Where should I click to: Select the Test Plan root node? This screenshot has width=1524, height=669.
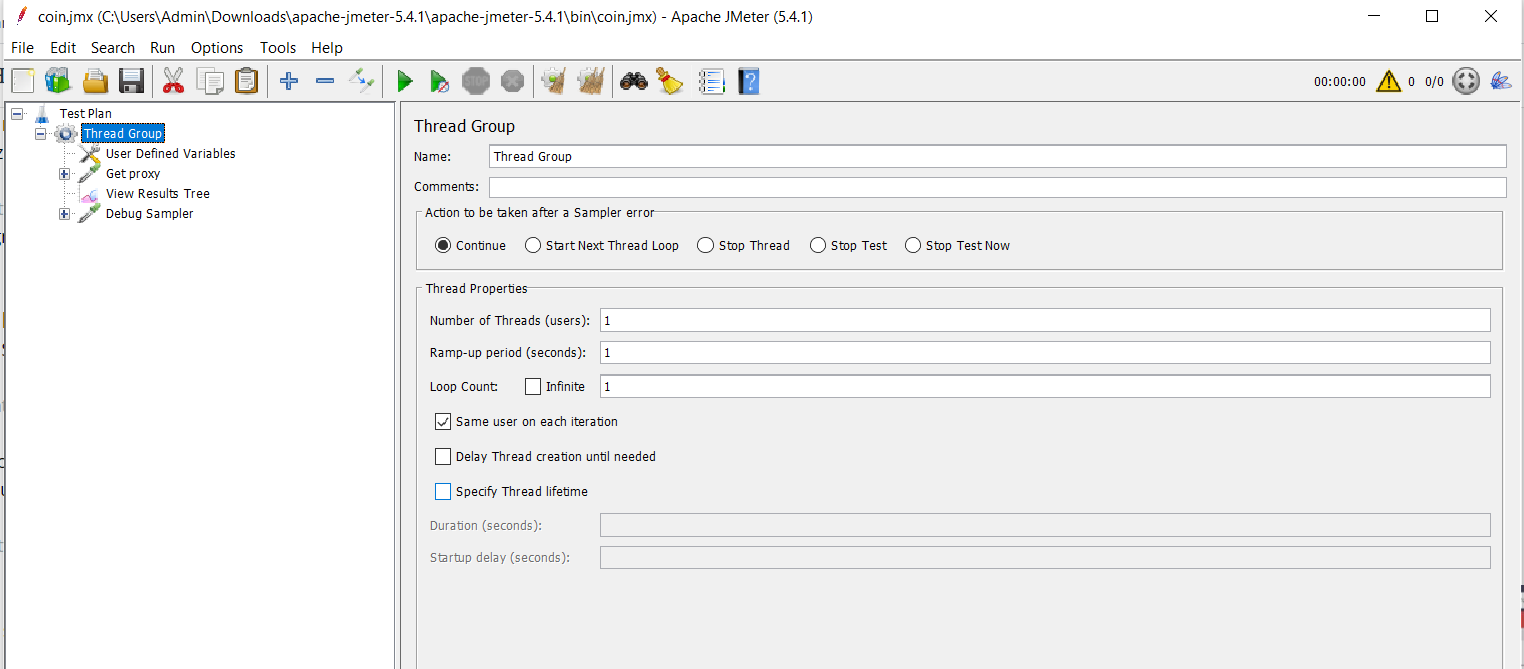86,113
